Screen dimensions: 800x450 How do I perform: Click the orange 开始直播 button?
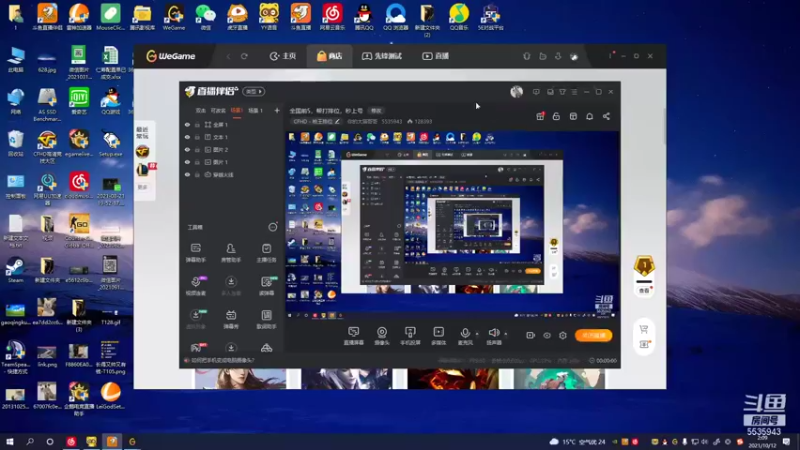point(593,335)
